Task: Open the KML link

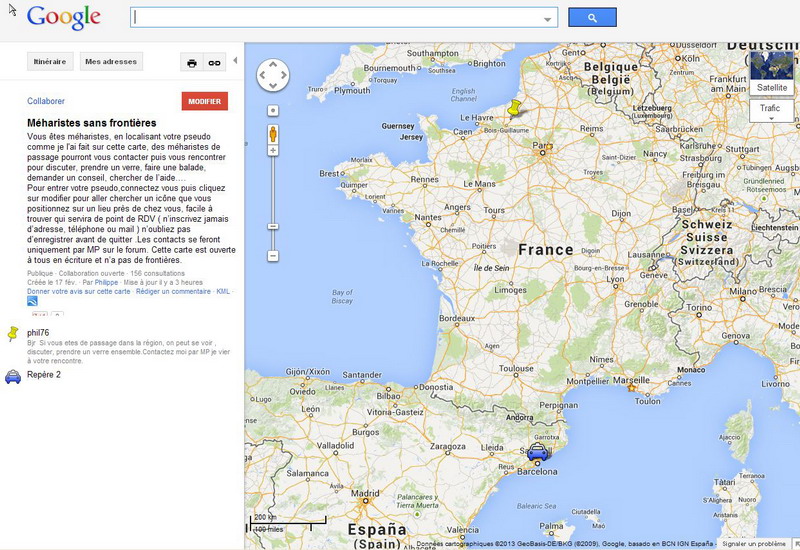Action: pos(223,291)
